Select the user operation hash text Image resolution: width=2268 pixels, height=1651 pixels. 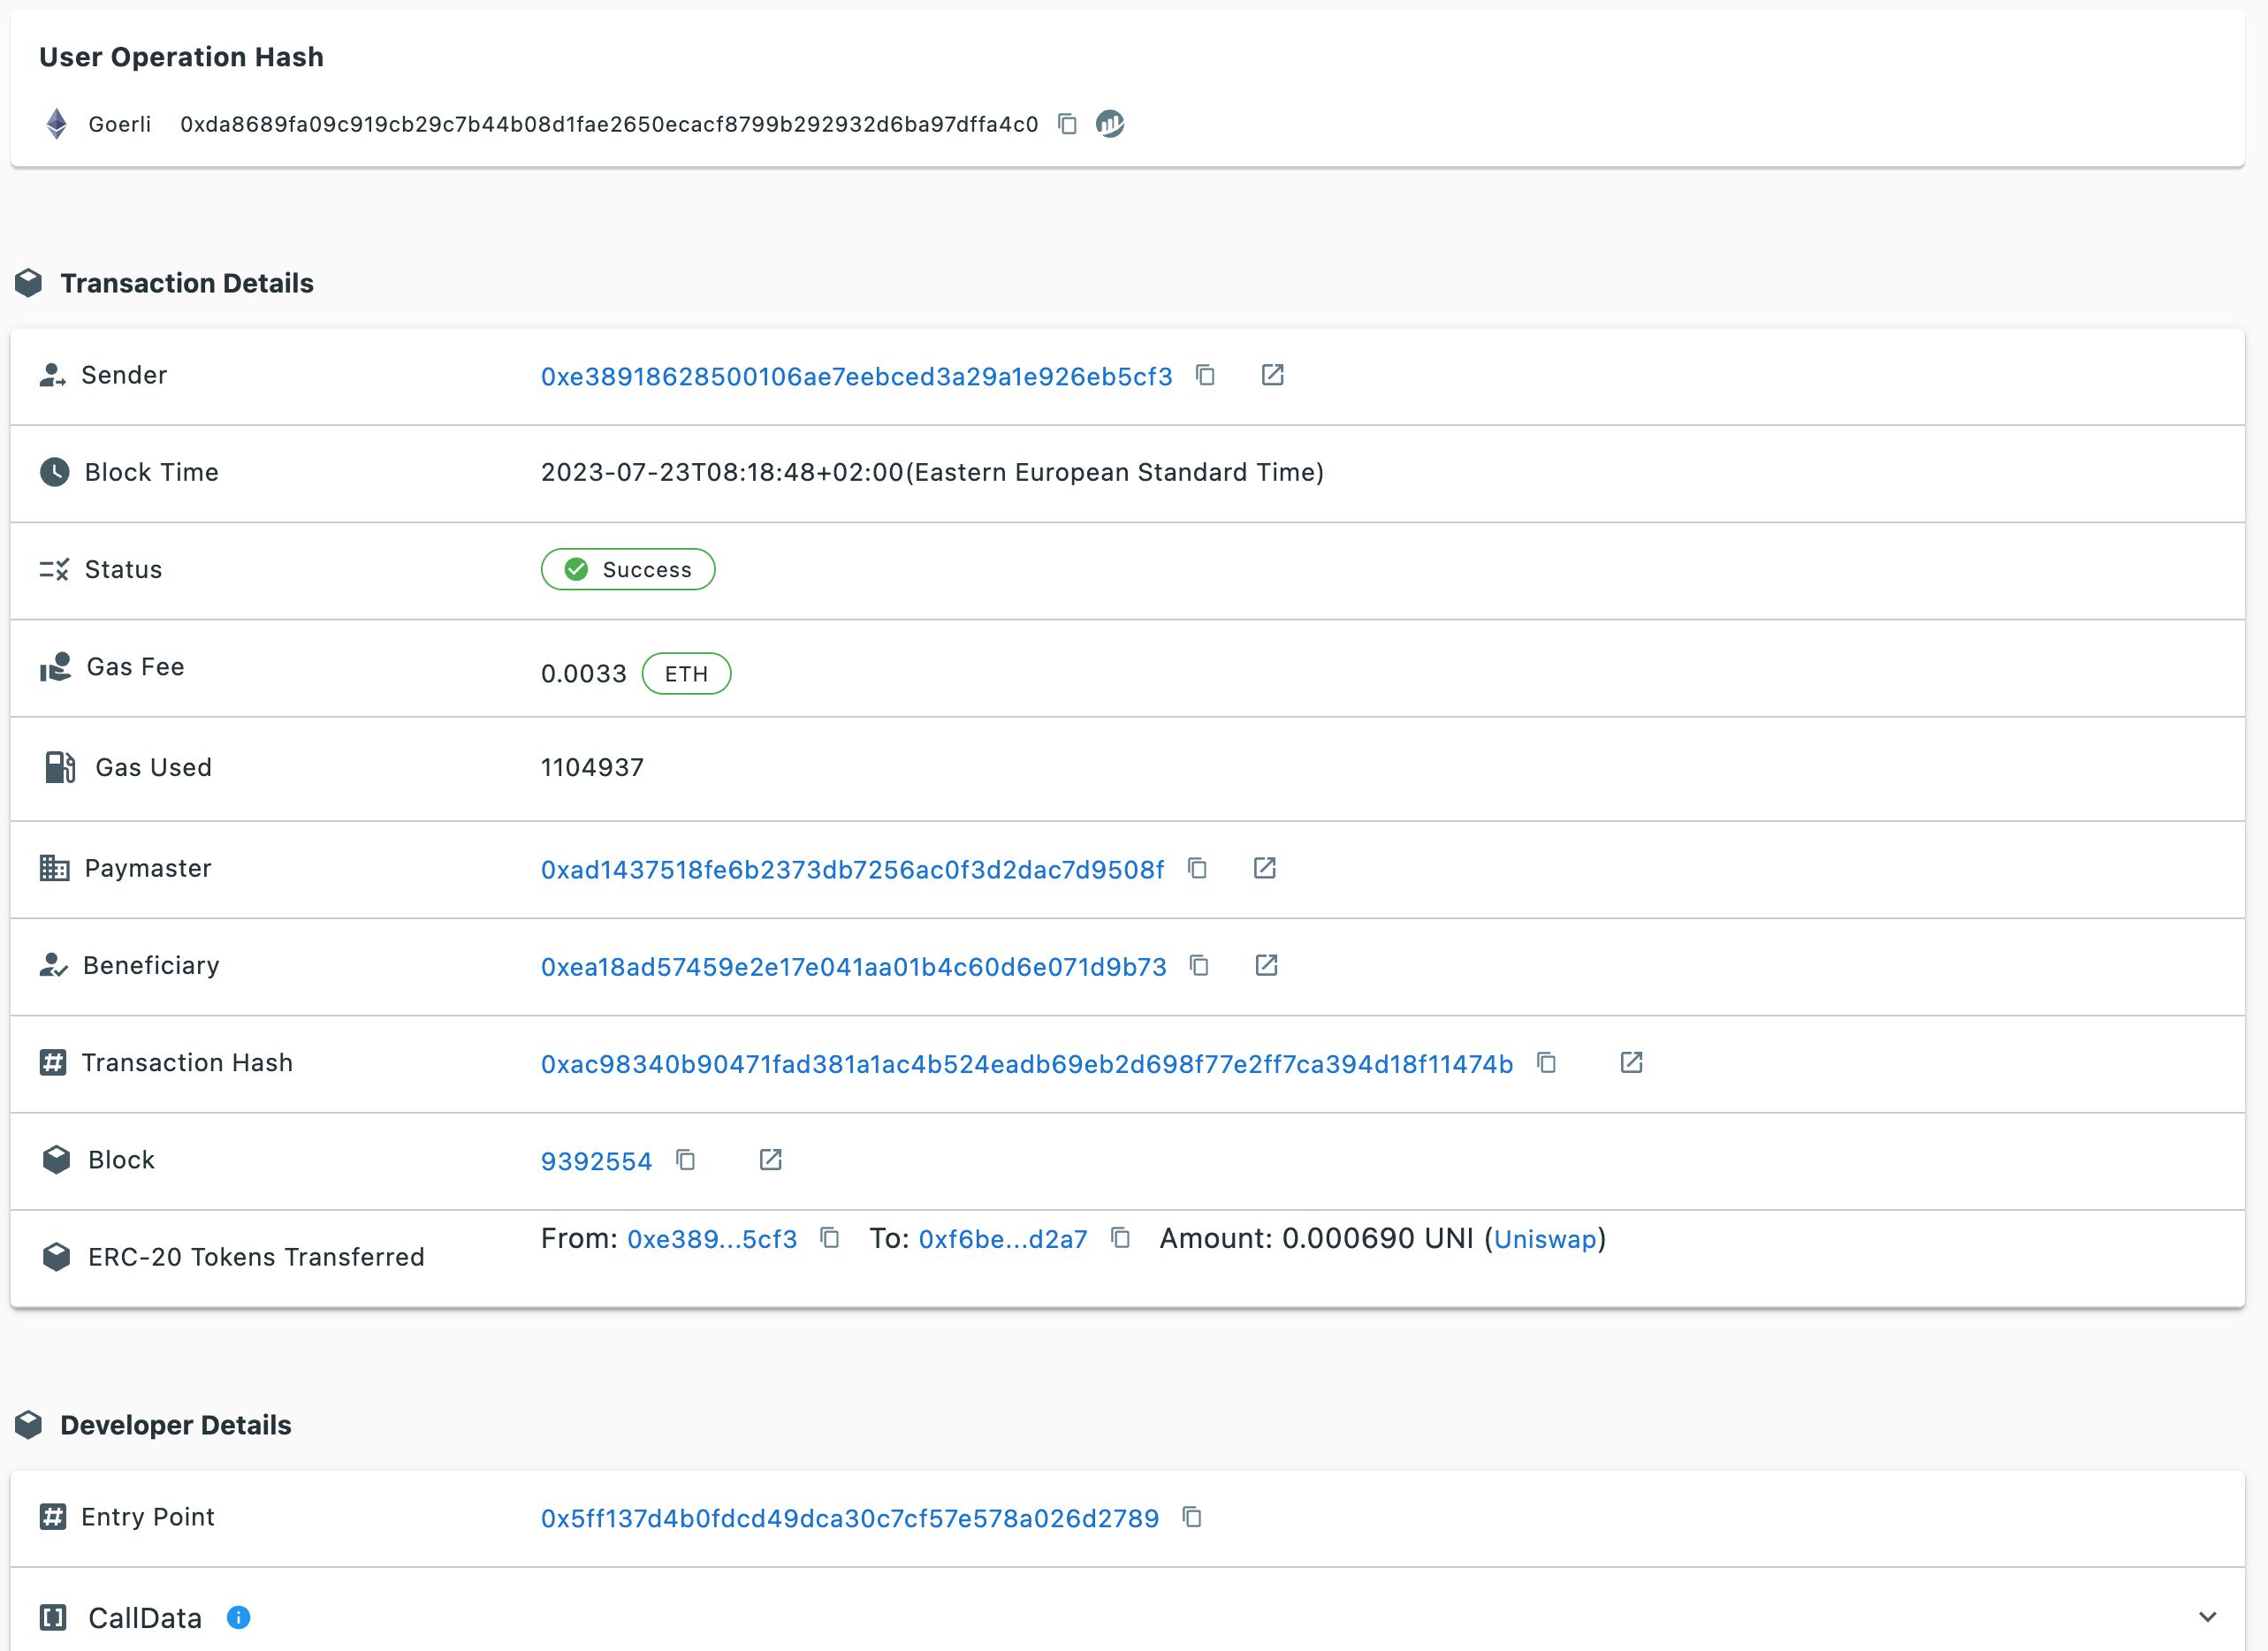(x=609, y=124)
